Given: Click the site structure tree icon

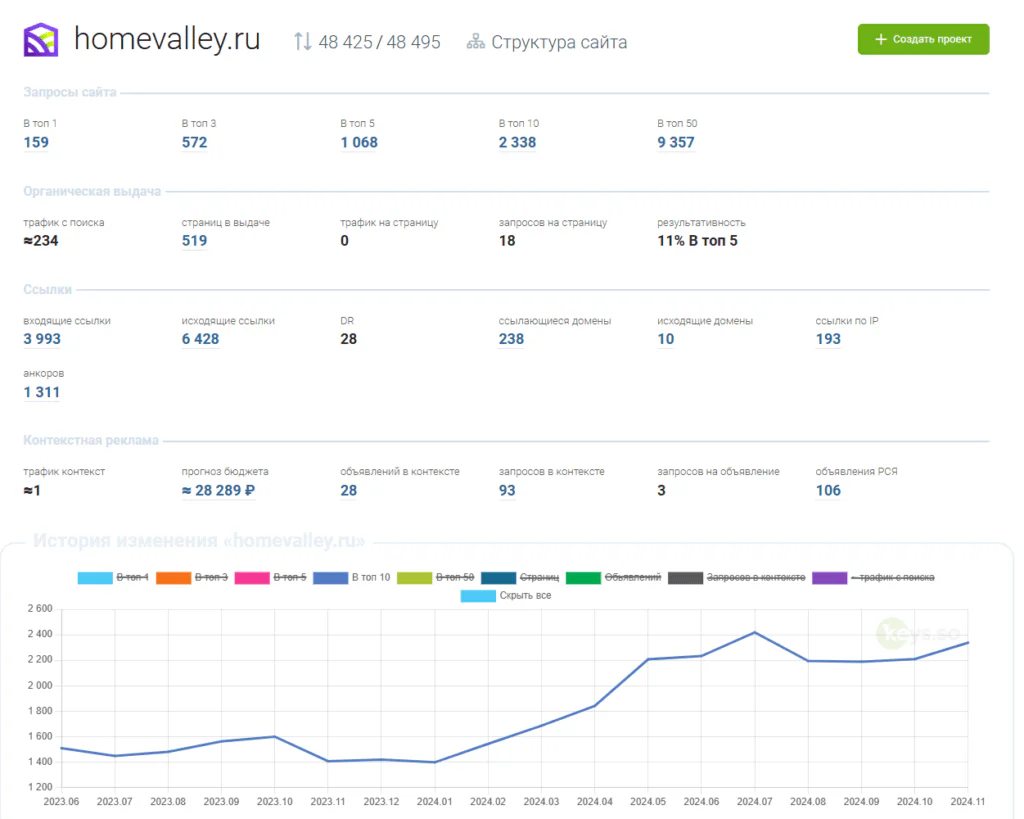Looking at the screenshot, I should point(475,42).
